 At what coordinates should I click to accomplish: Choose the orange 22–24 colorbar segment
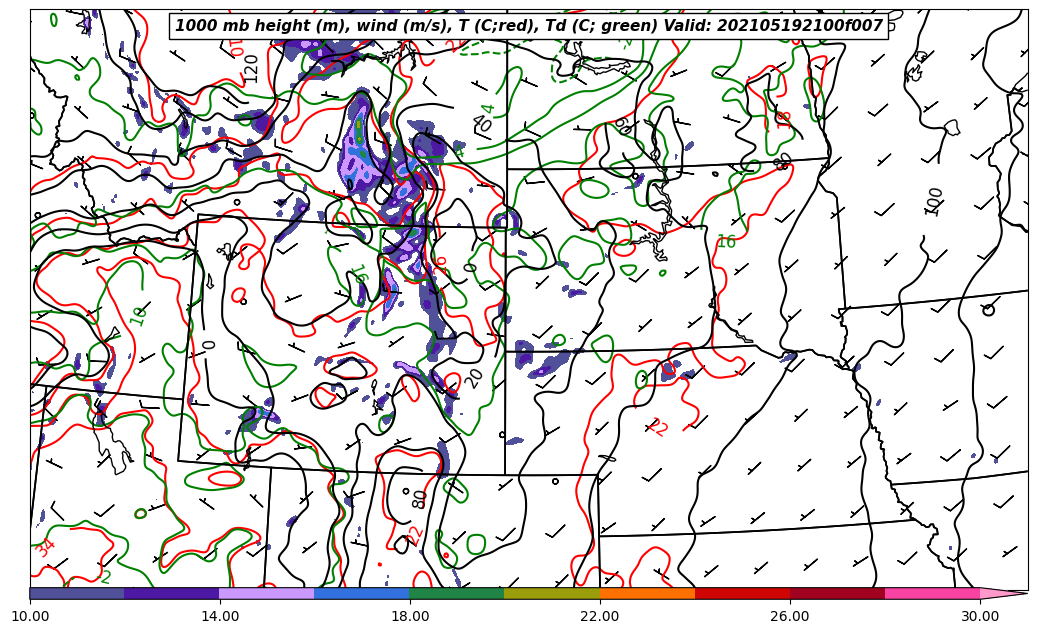pyautogui.click(x=647, y=593)
